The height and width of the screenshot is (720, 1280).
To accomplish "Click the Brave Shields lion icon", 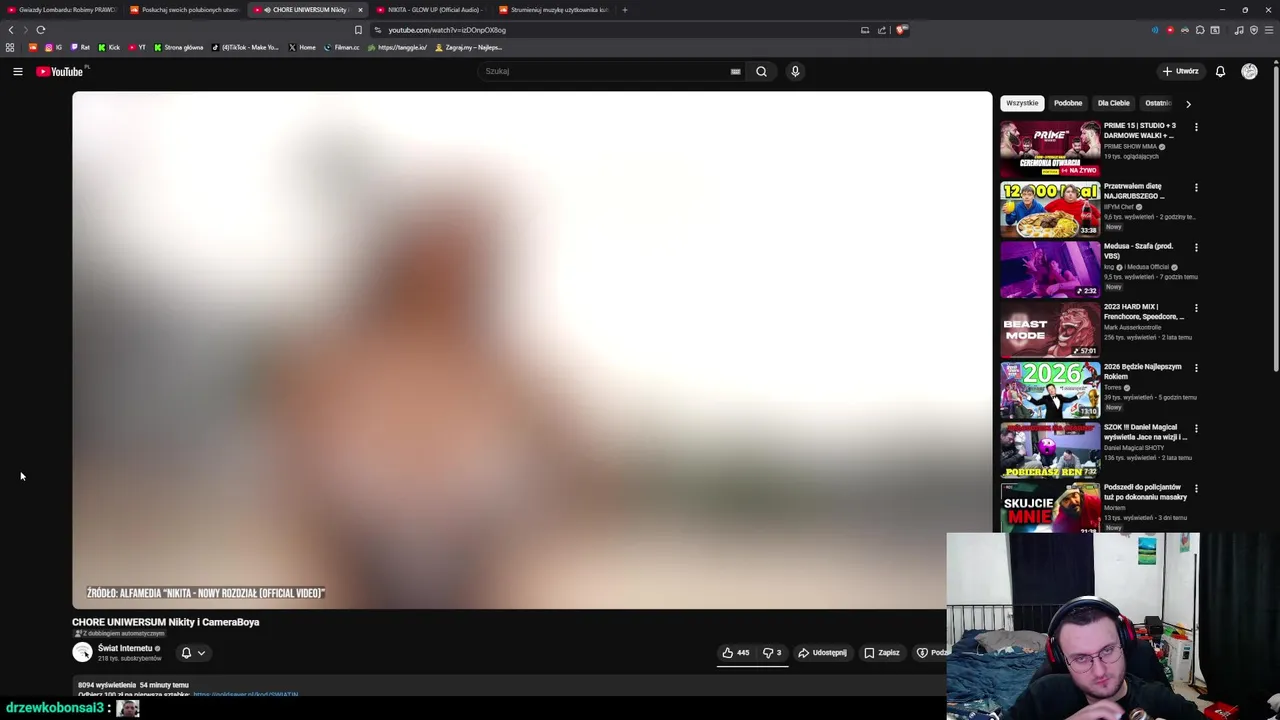I will (x=901, y=30).
